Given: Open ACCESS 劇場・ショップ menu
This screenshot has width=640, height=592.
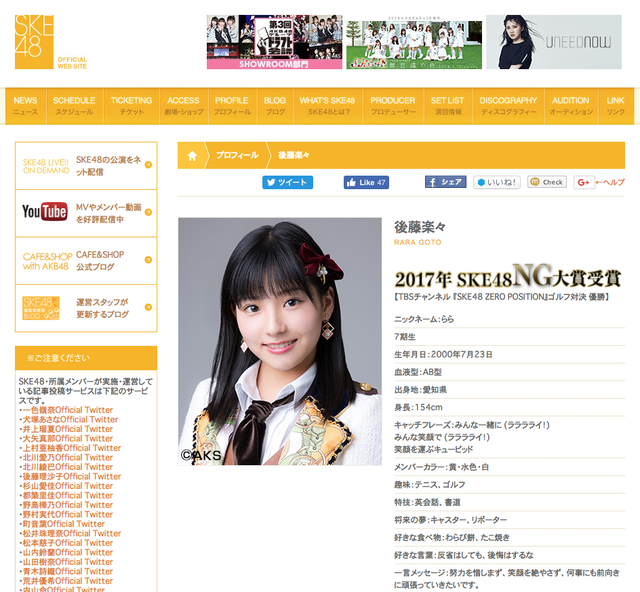Looking at the screenshot, I should pos(183,106).
